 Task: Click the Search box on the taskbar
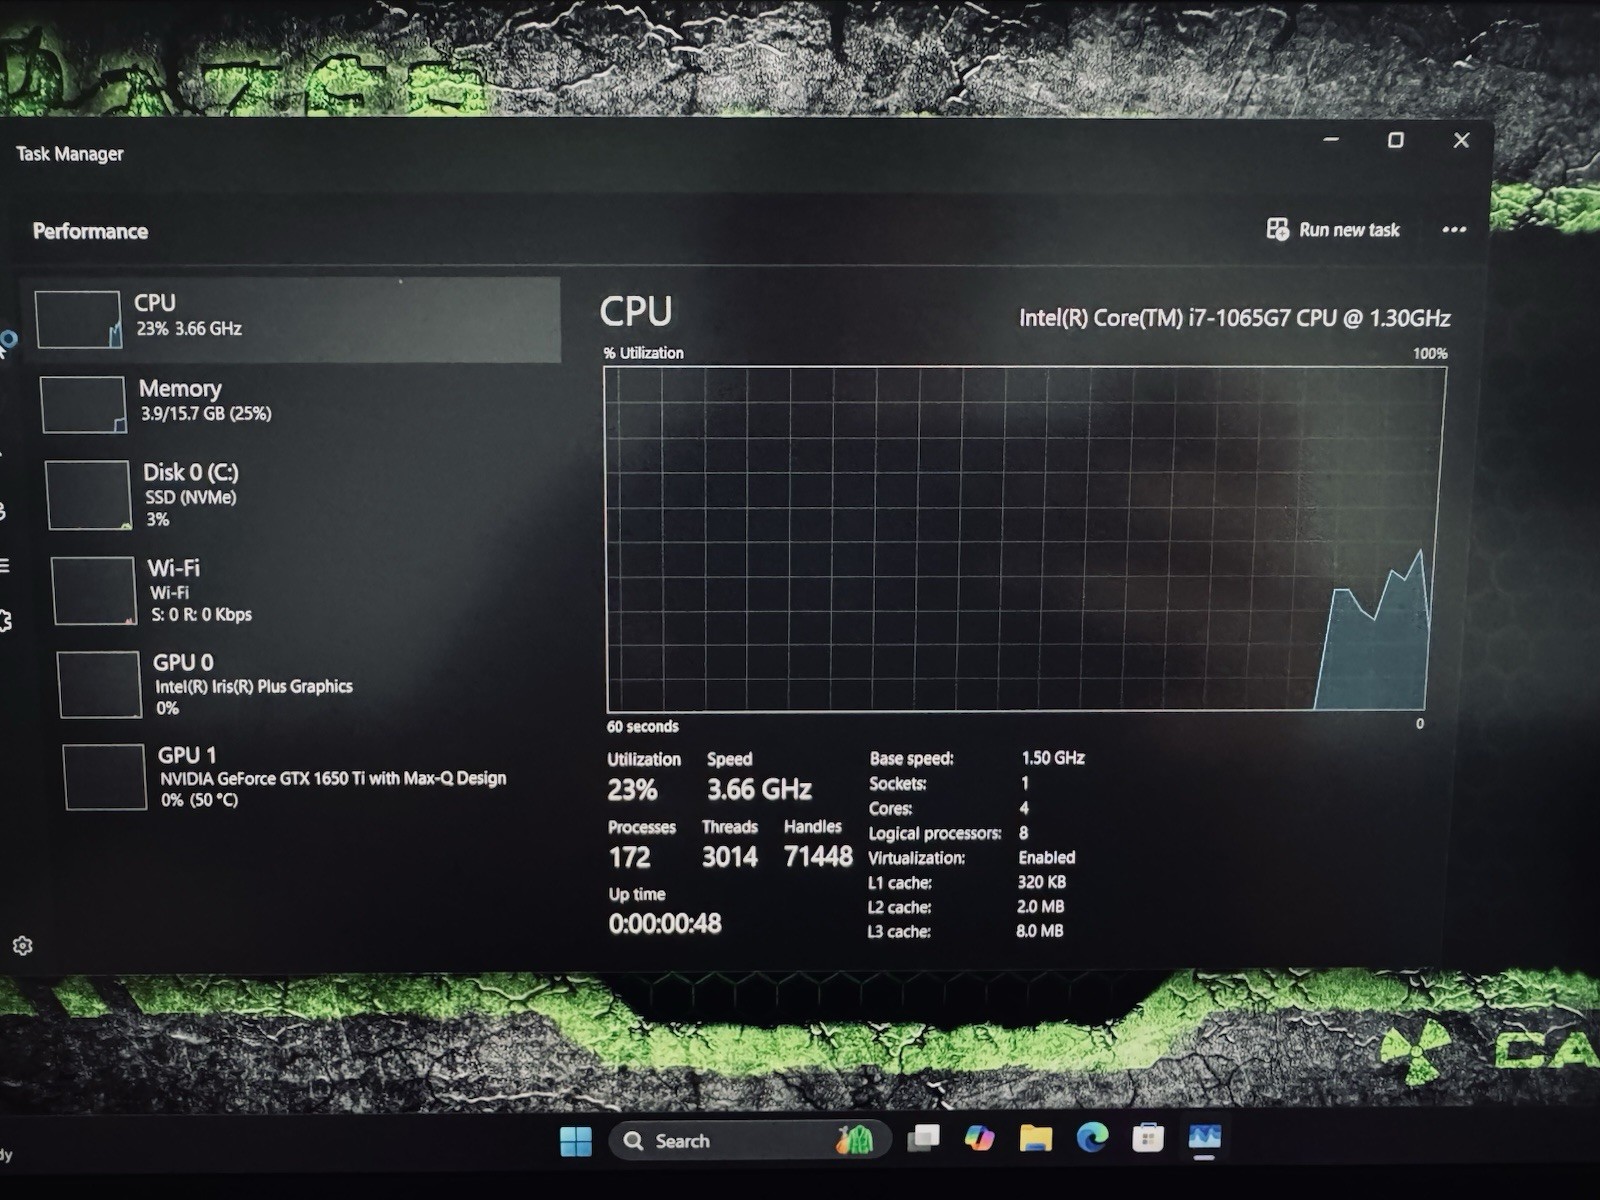(749, 1140)
